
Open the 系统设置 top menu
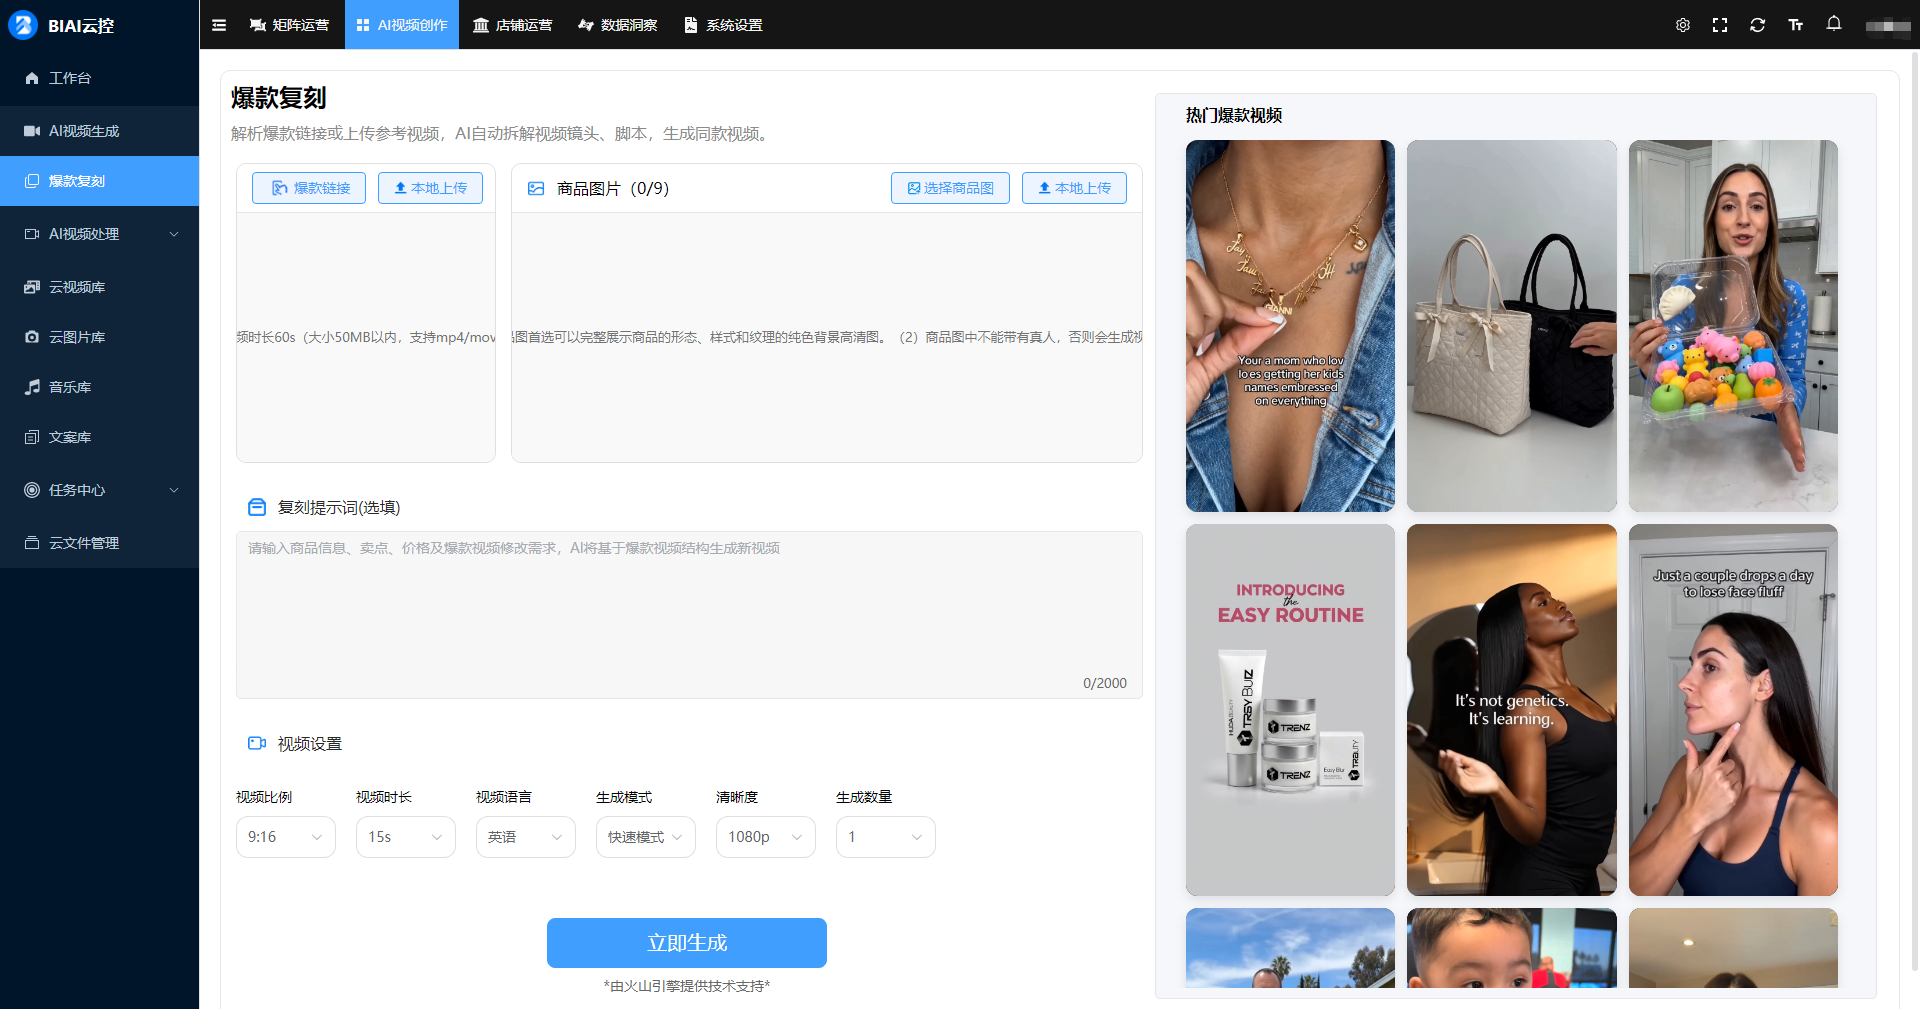[723, 25]
